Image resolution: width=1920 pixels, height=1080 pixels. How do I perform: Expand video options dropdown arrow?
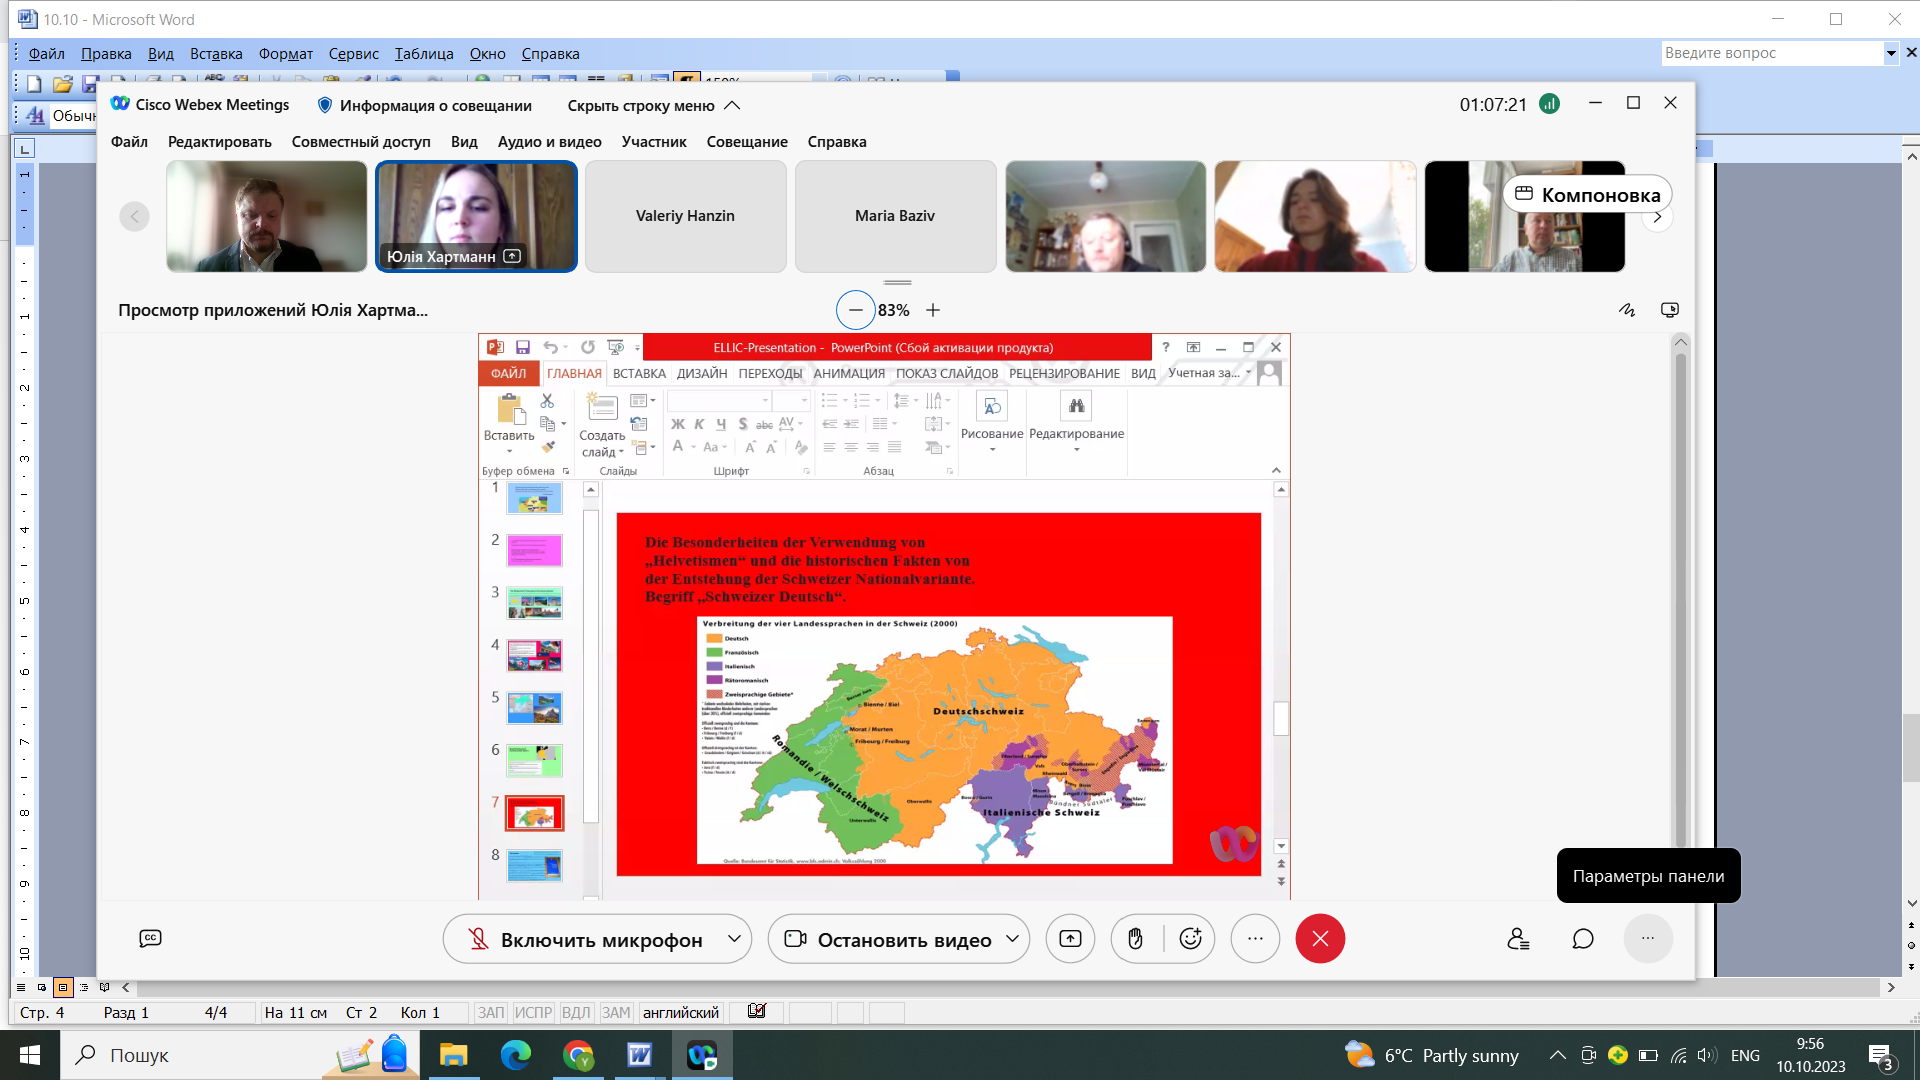(x=1013, y=939)
